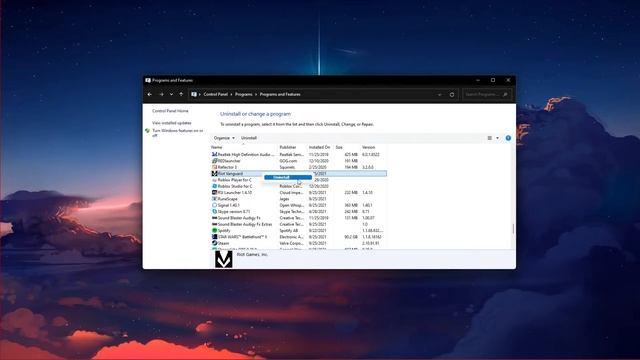Select the Spotify AB publisher cell
This screenshot has width=640, height=360.
point(289,231)
